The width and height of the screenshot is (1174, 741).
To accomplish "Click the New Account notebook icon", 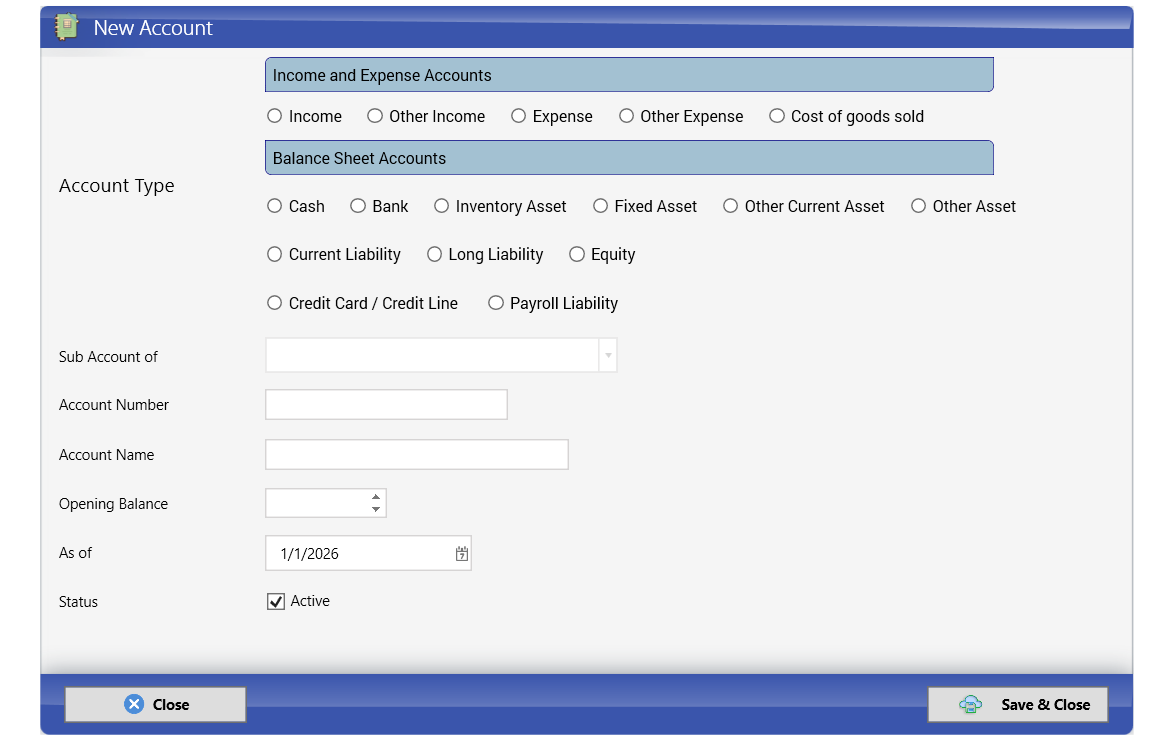I will (x=67, y=27).
